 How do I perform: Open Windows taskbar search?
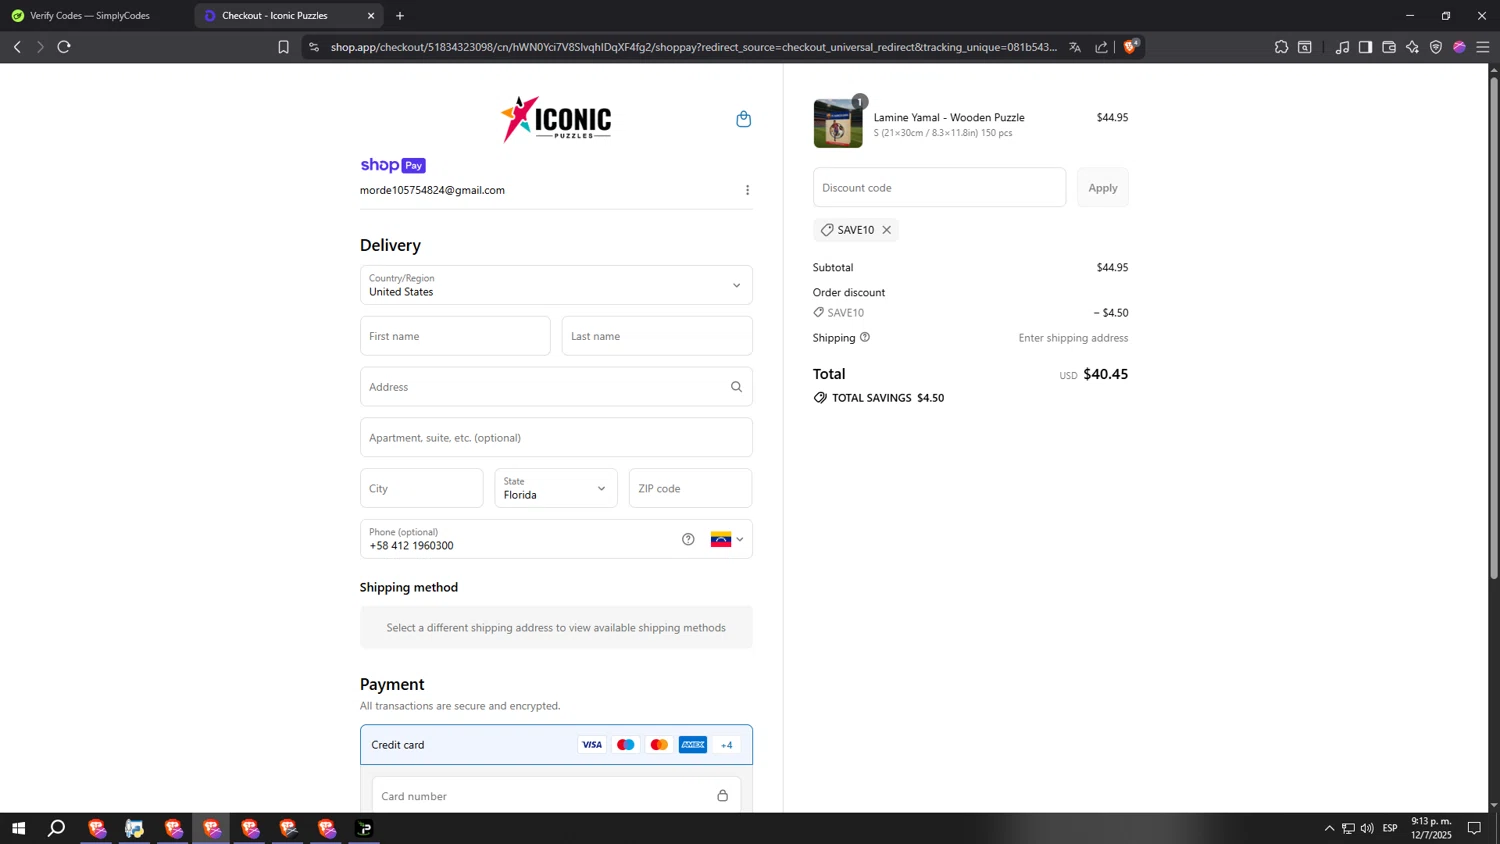click(x=57, y=828)
